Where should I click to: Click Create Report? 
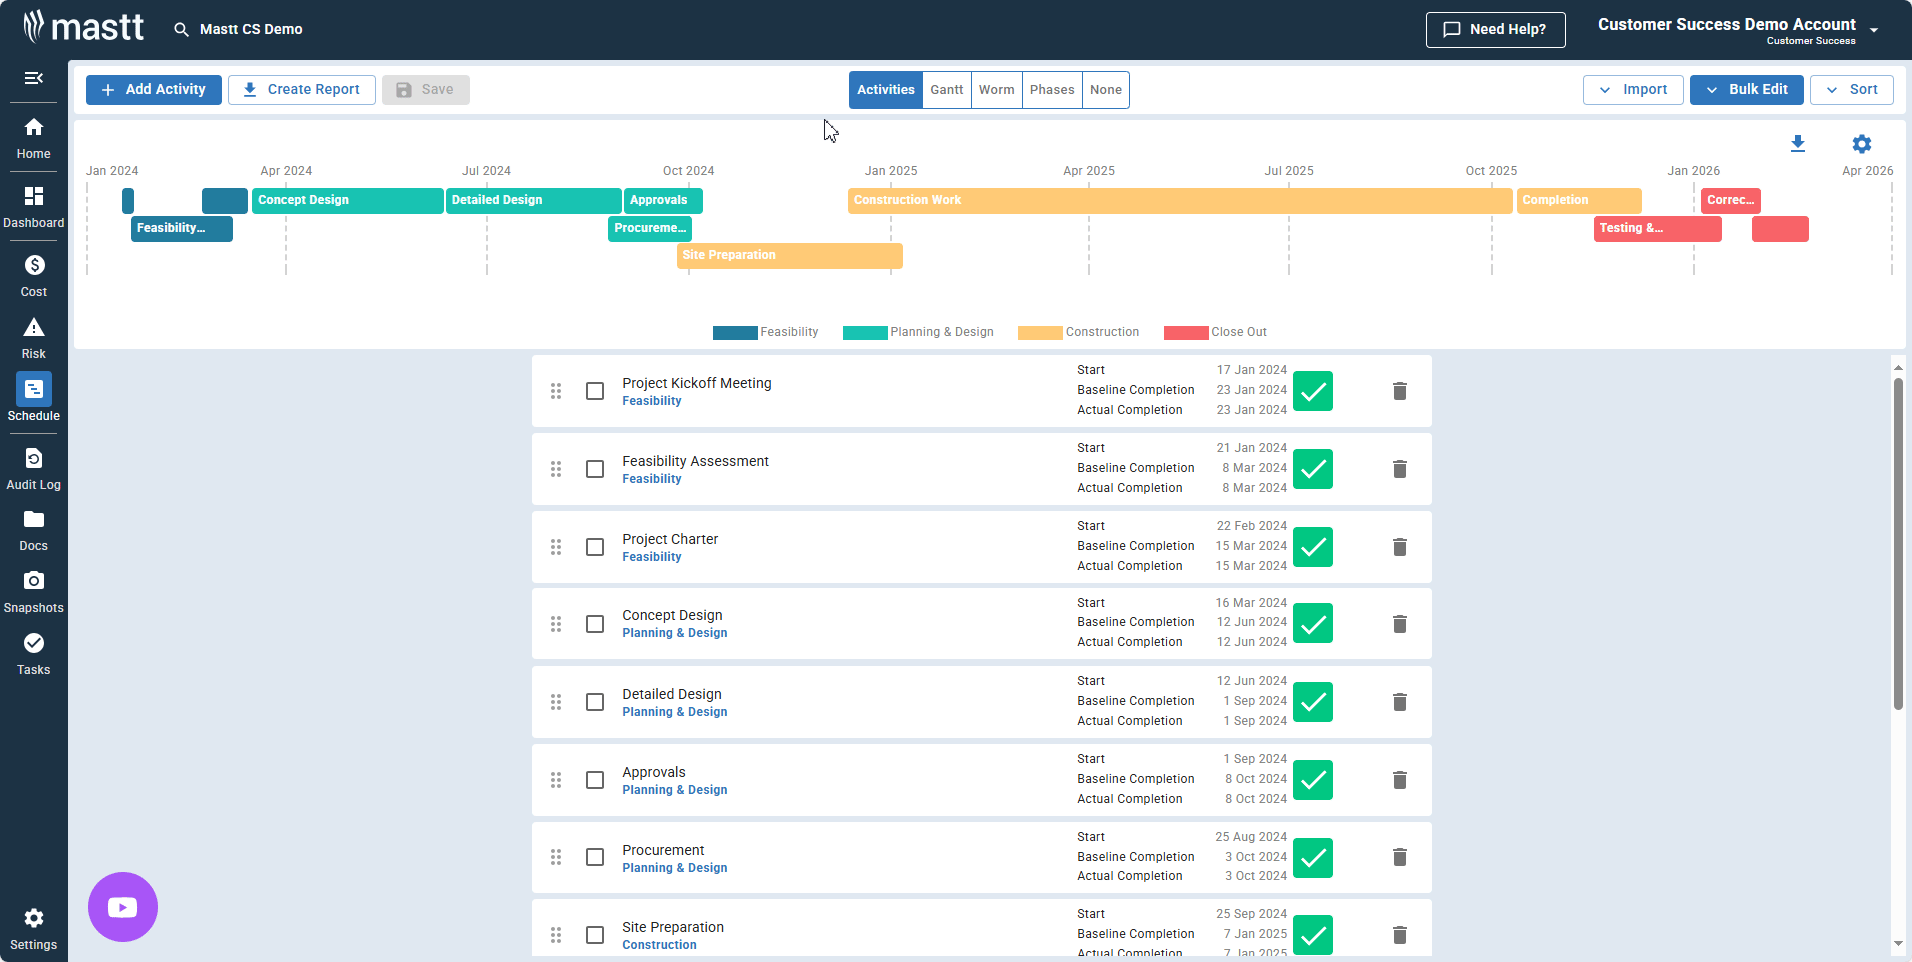tap(301, 89)
